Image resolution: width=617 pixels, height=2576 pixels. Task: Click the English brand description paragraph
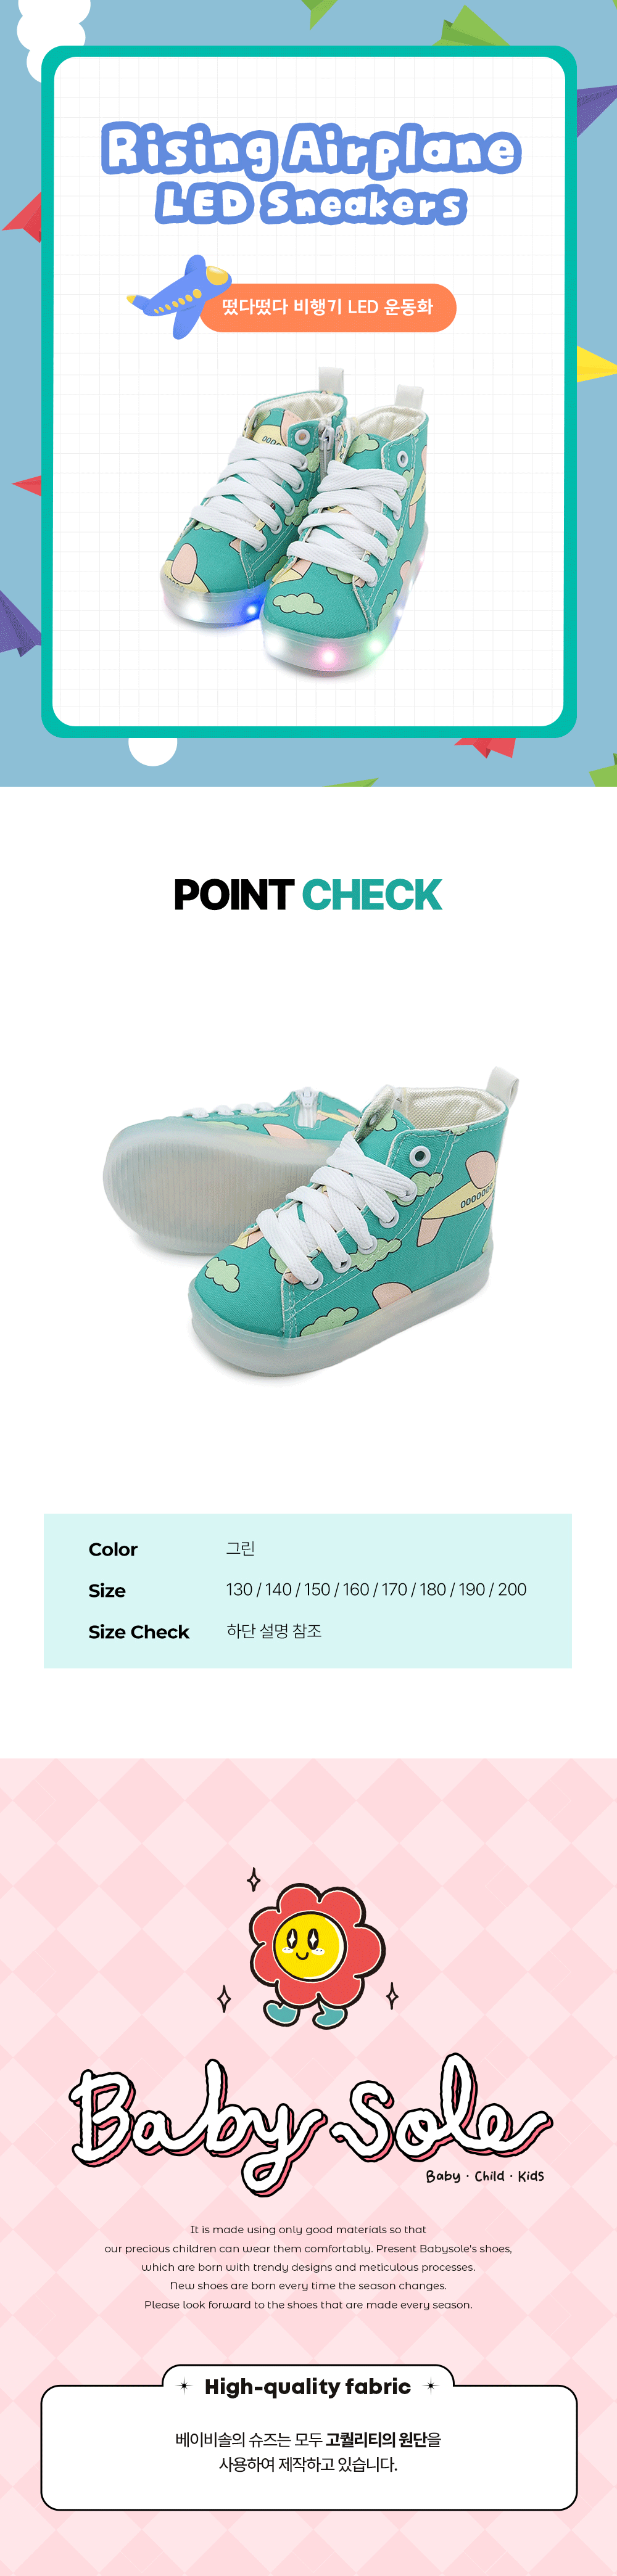point(308,2267)
